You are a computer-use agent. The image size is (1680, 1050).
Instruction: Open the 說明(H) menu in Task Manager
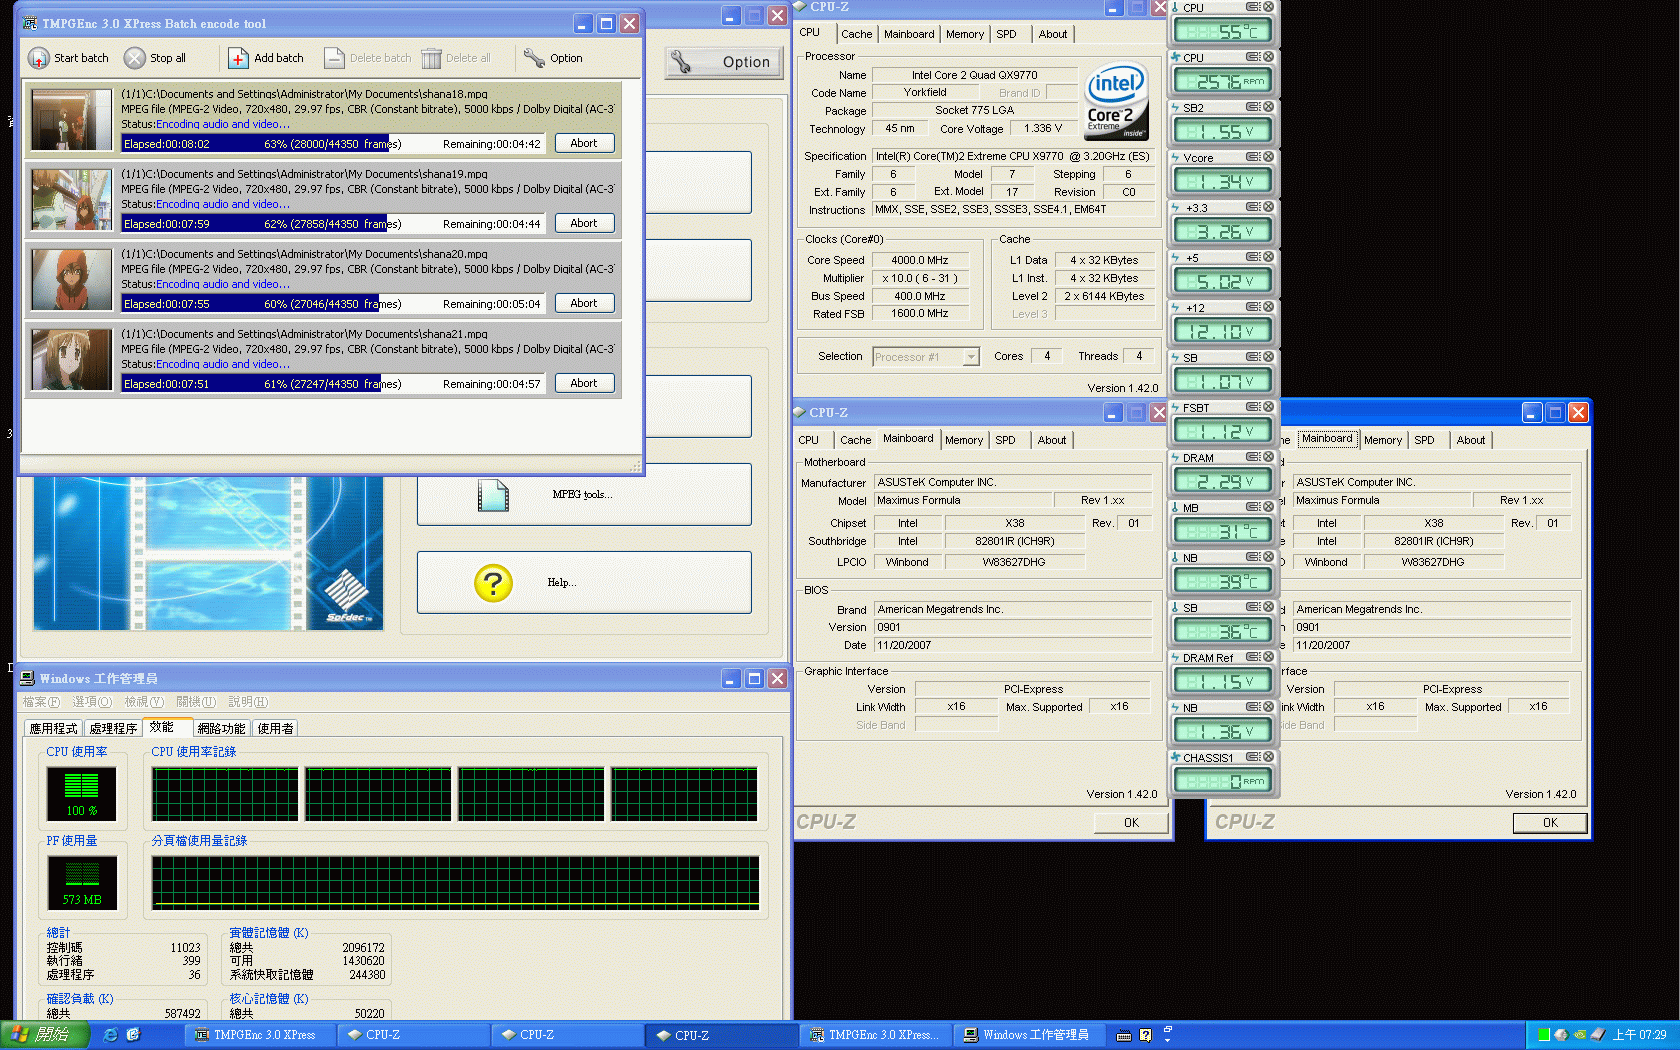pos(248,702)
